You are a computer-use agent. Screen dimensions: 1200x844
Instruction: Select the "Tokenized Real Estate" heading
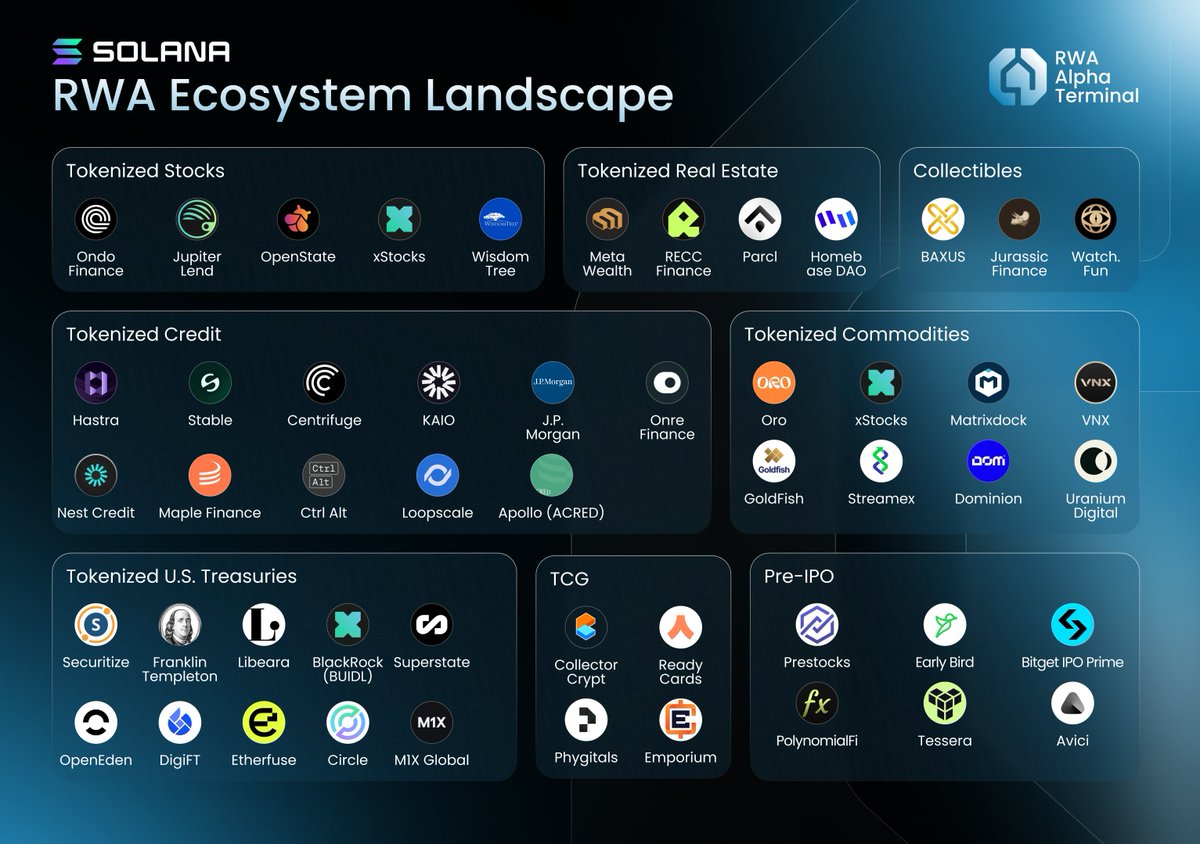tap(677, 171)
